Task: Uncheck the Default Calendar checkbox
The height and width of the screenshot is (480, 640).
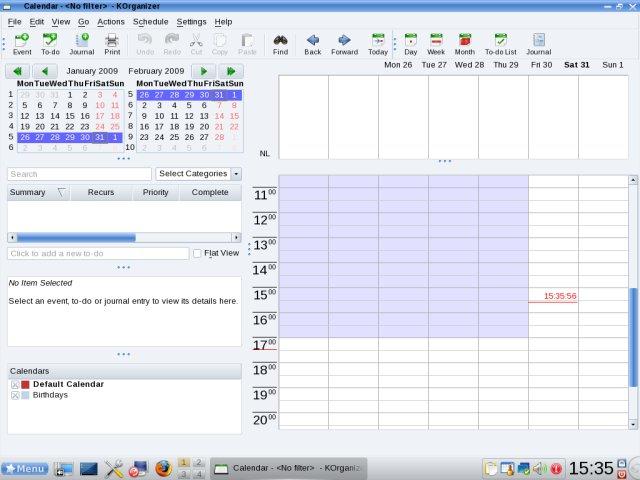Action: tap(15, 384)
